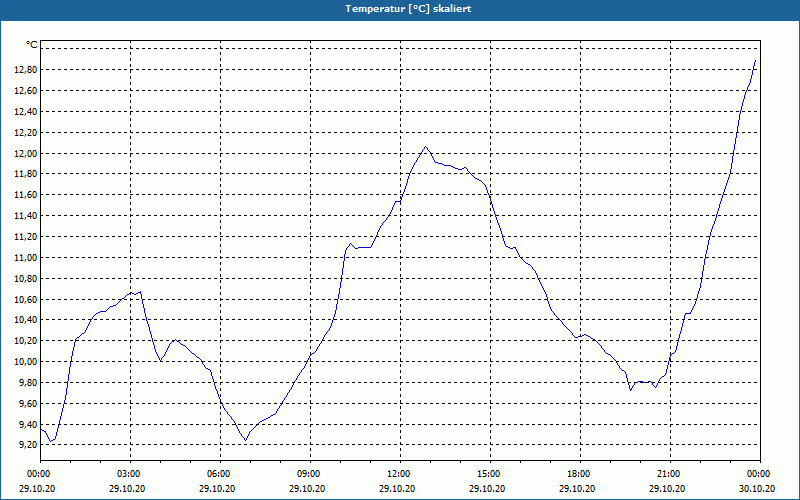Click the 00:00 label above 30.10.20
The image size is (800, 500).
tap(759, 474)
